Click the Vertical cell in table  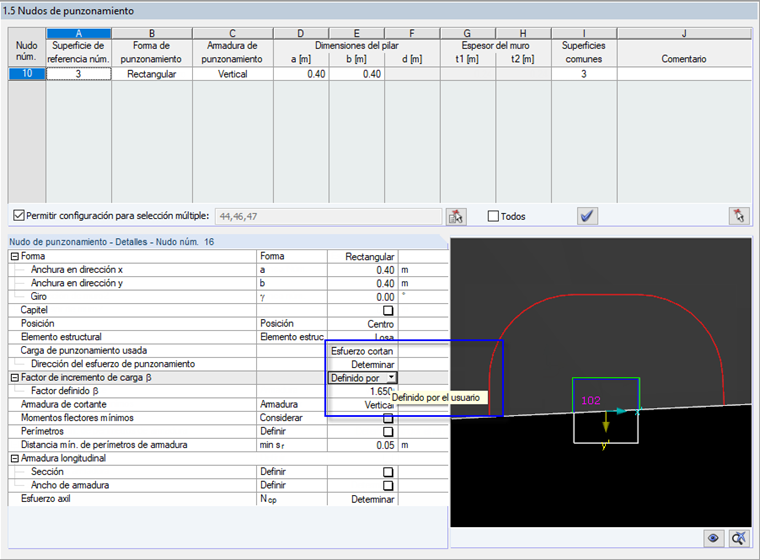(x=233, y=74)
